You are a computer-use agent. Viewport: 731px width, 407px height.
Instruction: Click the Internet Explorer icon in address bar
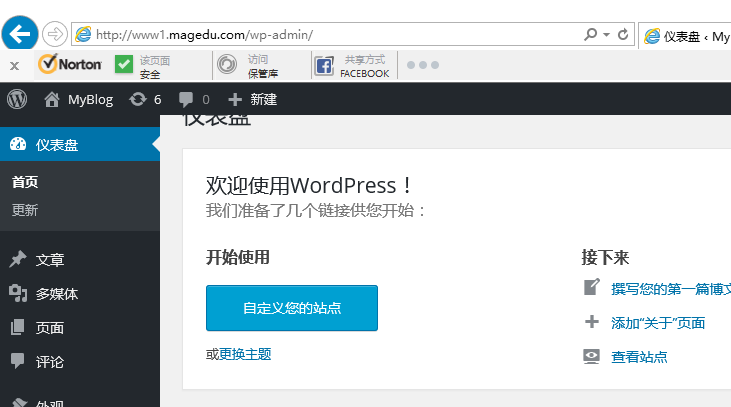coord(83,34)
